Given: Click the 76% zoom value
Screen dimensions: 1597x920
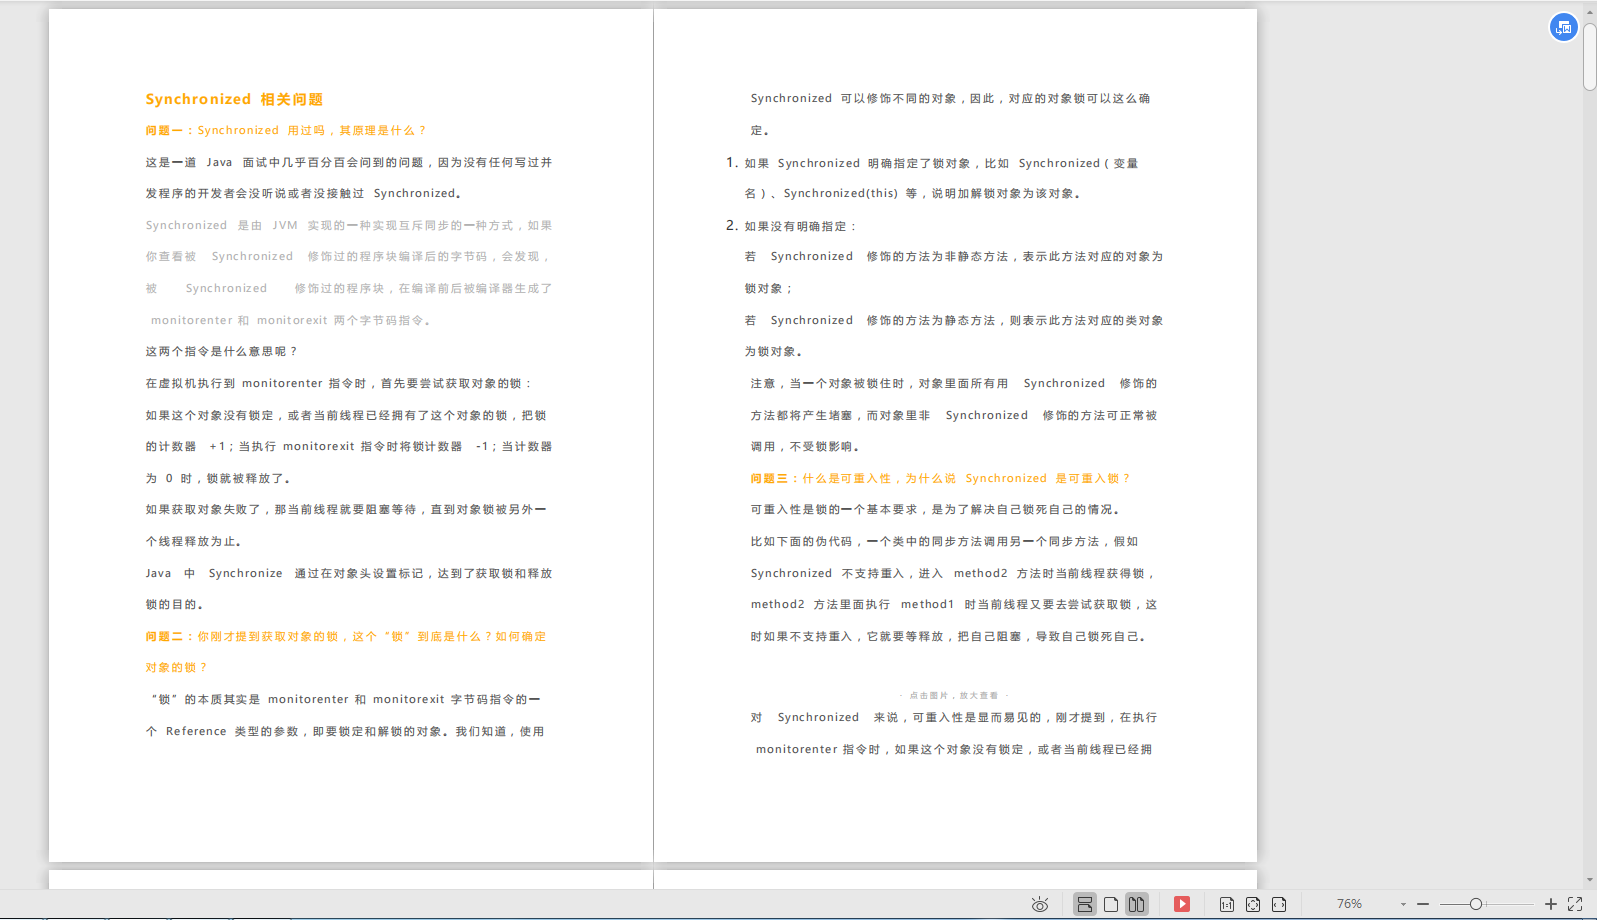Looking at the screenshot, I should tap(1350, 904).
